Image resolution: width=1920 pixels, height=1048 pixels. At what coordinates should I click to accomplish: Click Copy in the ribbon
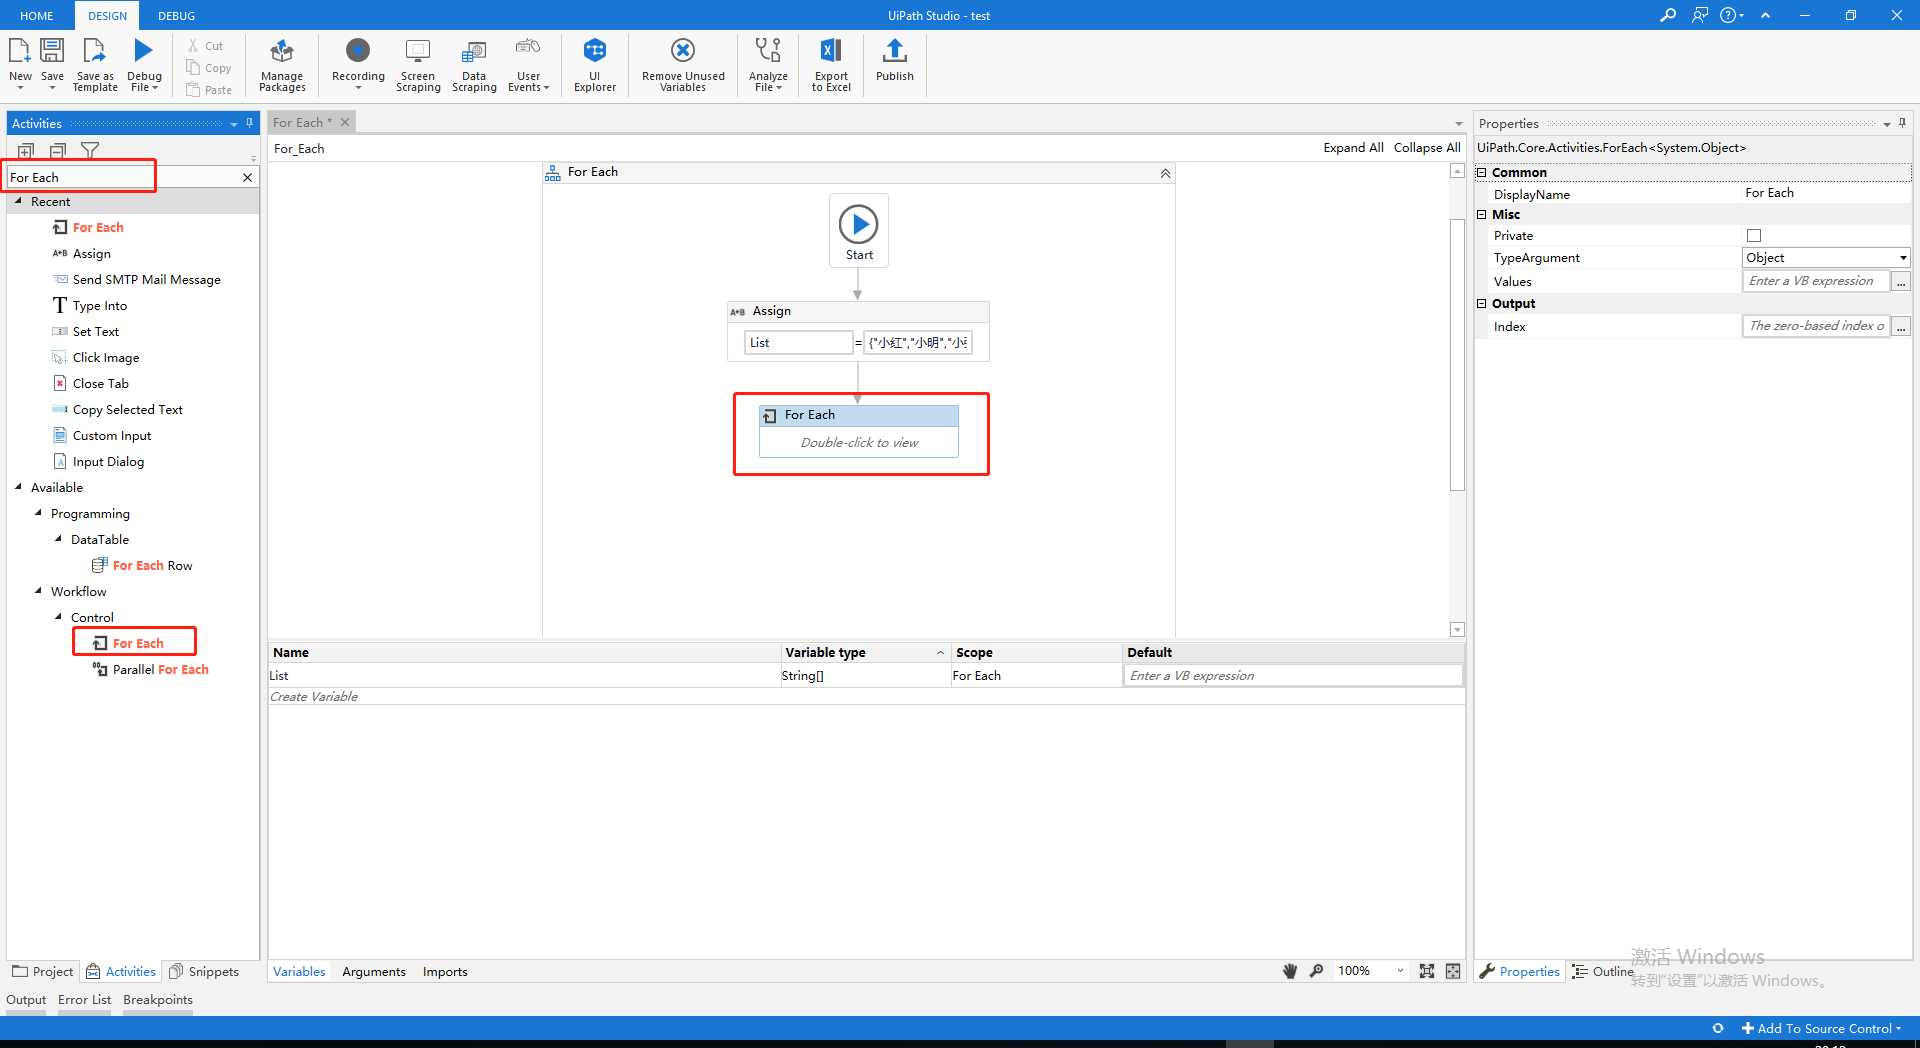[209, 68]
